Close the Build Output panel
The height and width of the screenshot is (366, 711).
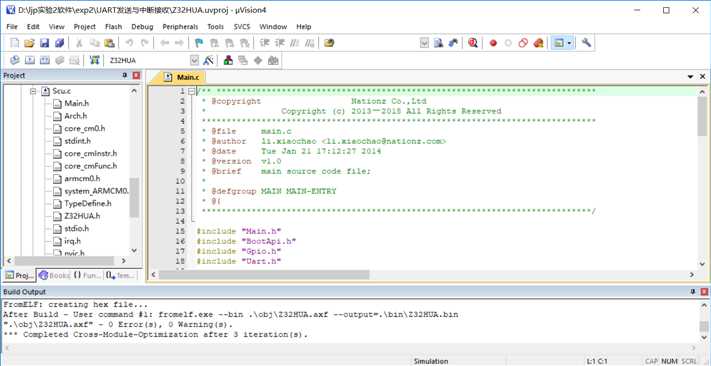(x=704, y=292)
